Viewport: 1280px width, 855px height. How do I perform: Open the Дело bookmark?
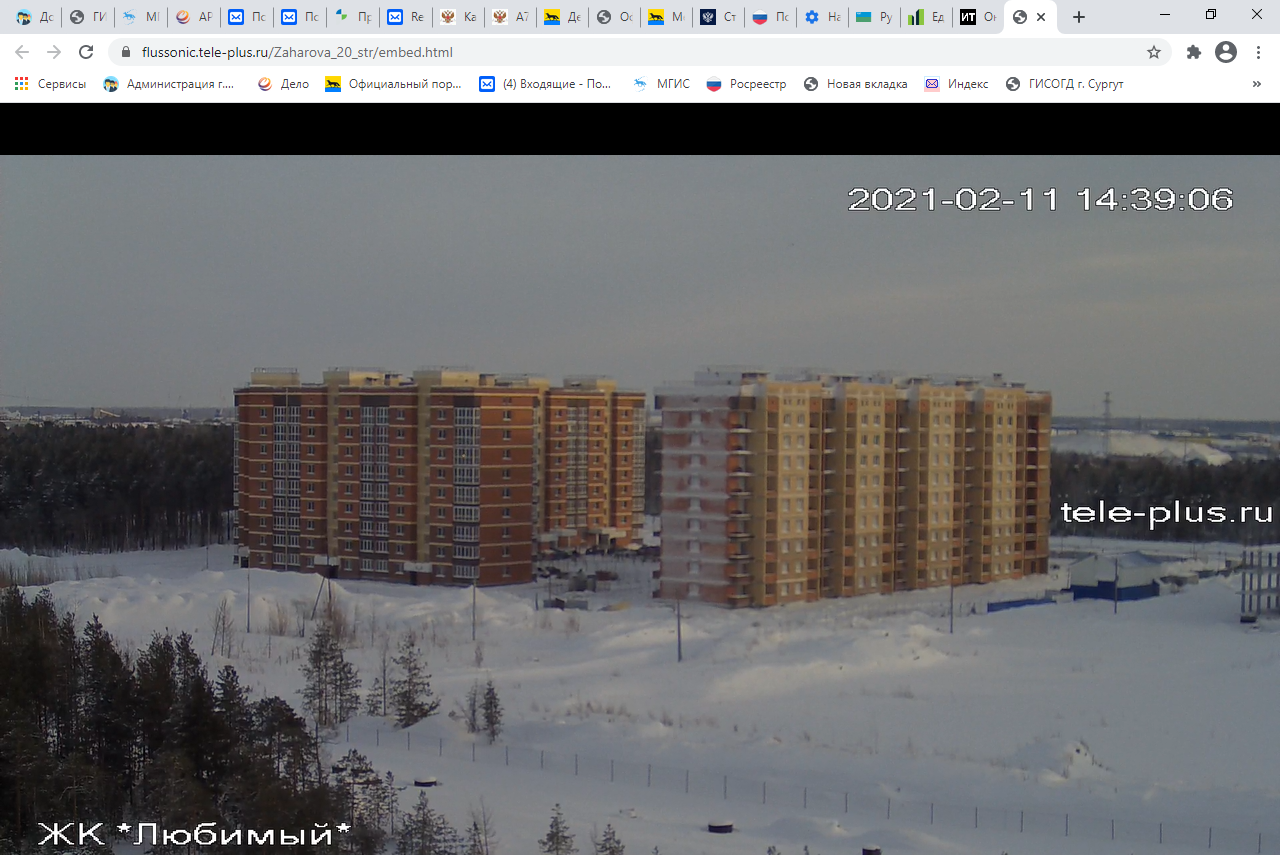pyautogui.click(x=283, y=84)
